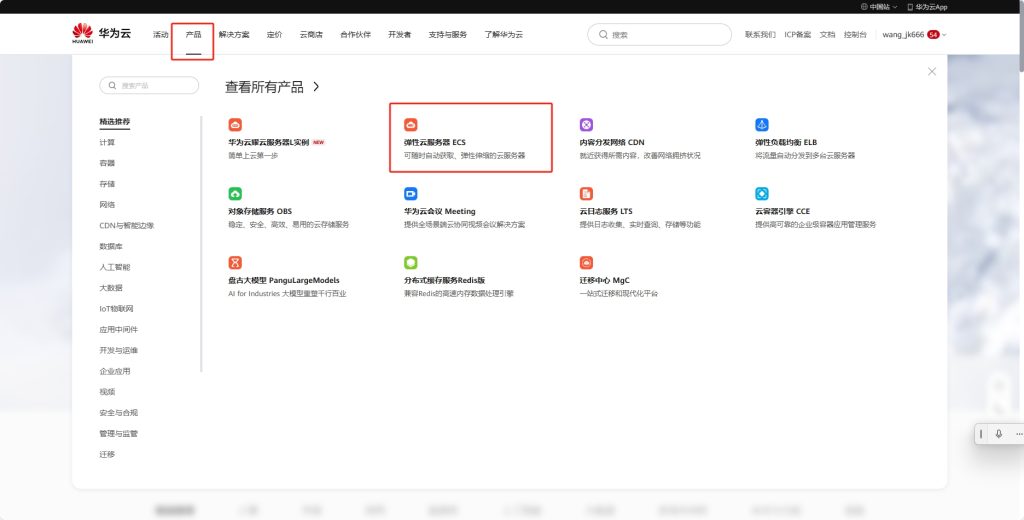Click the magnifier icon in top search bar
This screenshot has height=520, width=1024.
(x=603, y=35)
